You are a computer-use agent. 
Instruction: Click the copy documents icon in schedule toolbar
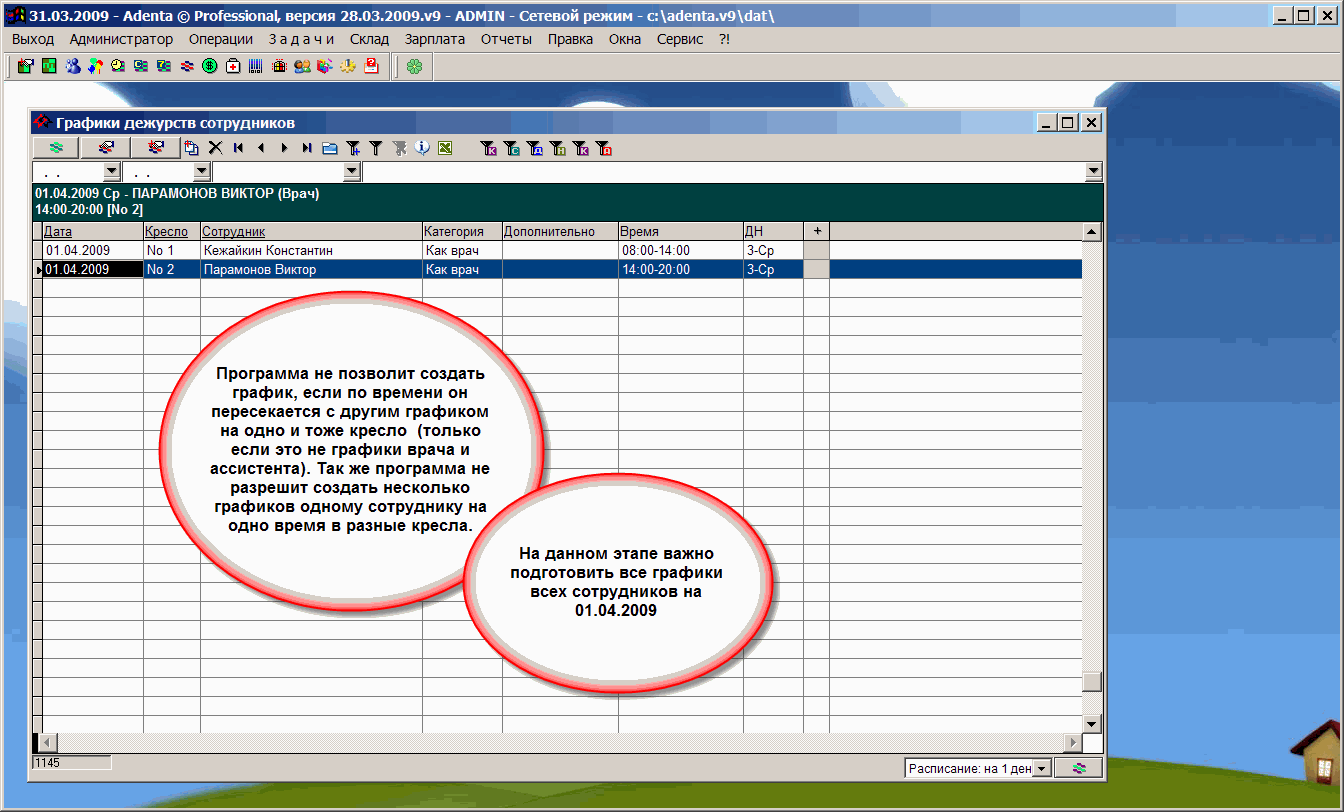coord(191,148)
